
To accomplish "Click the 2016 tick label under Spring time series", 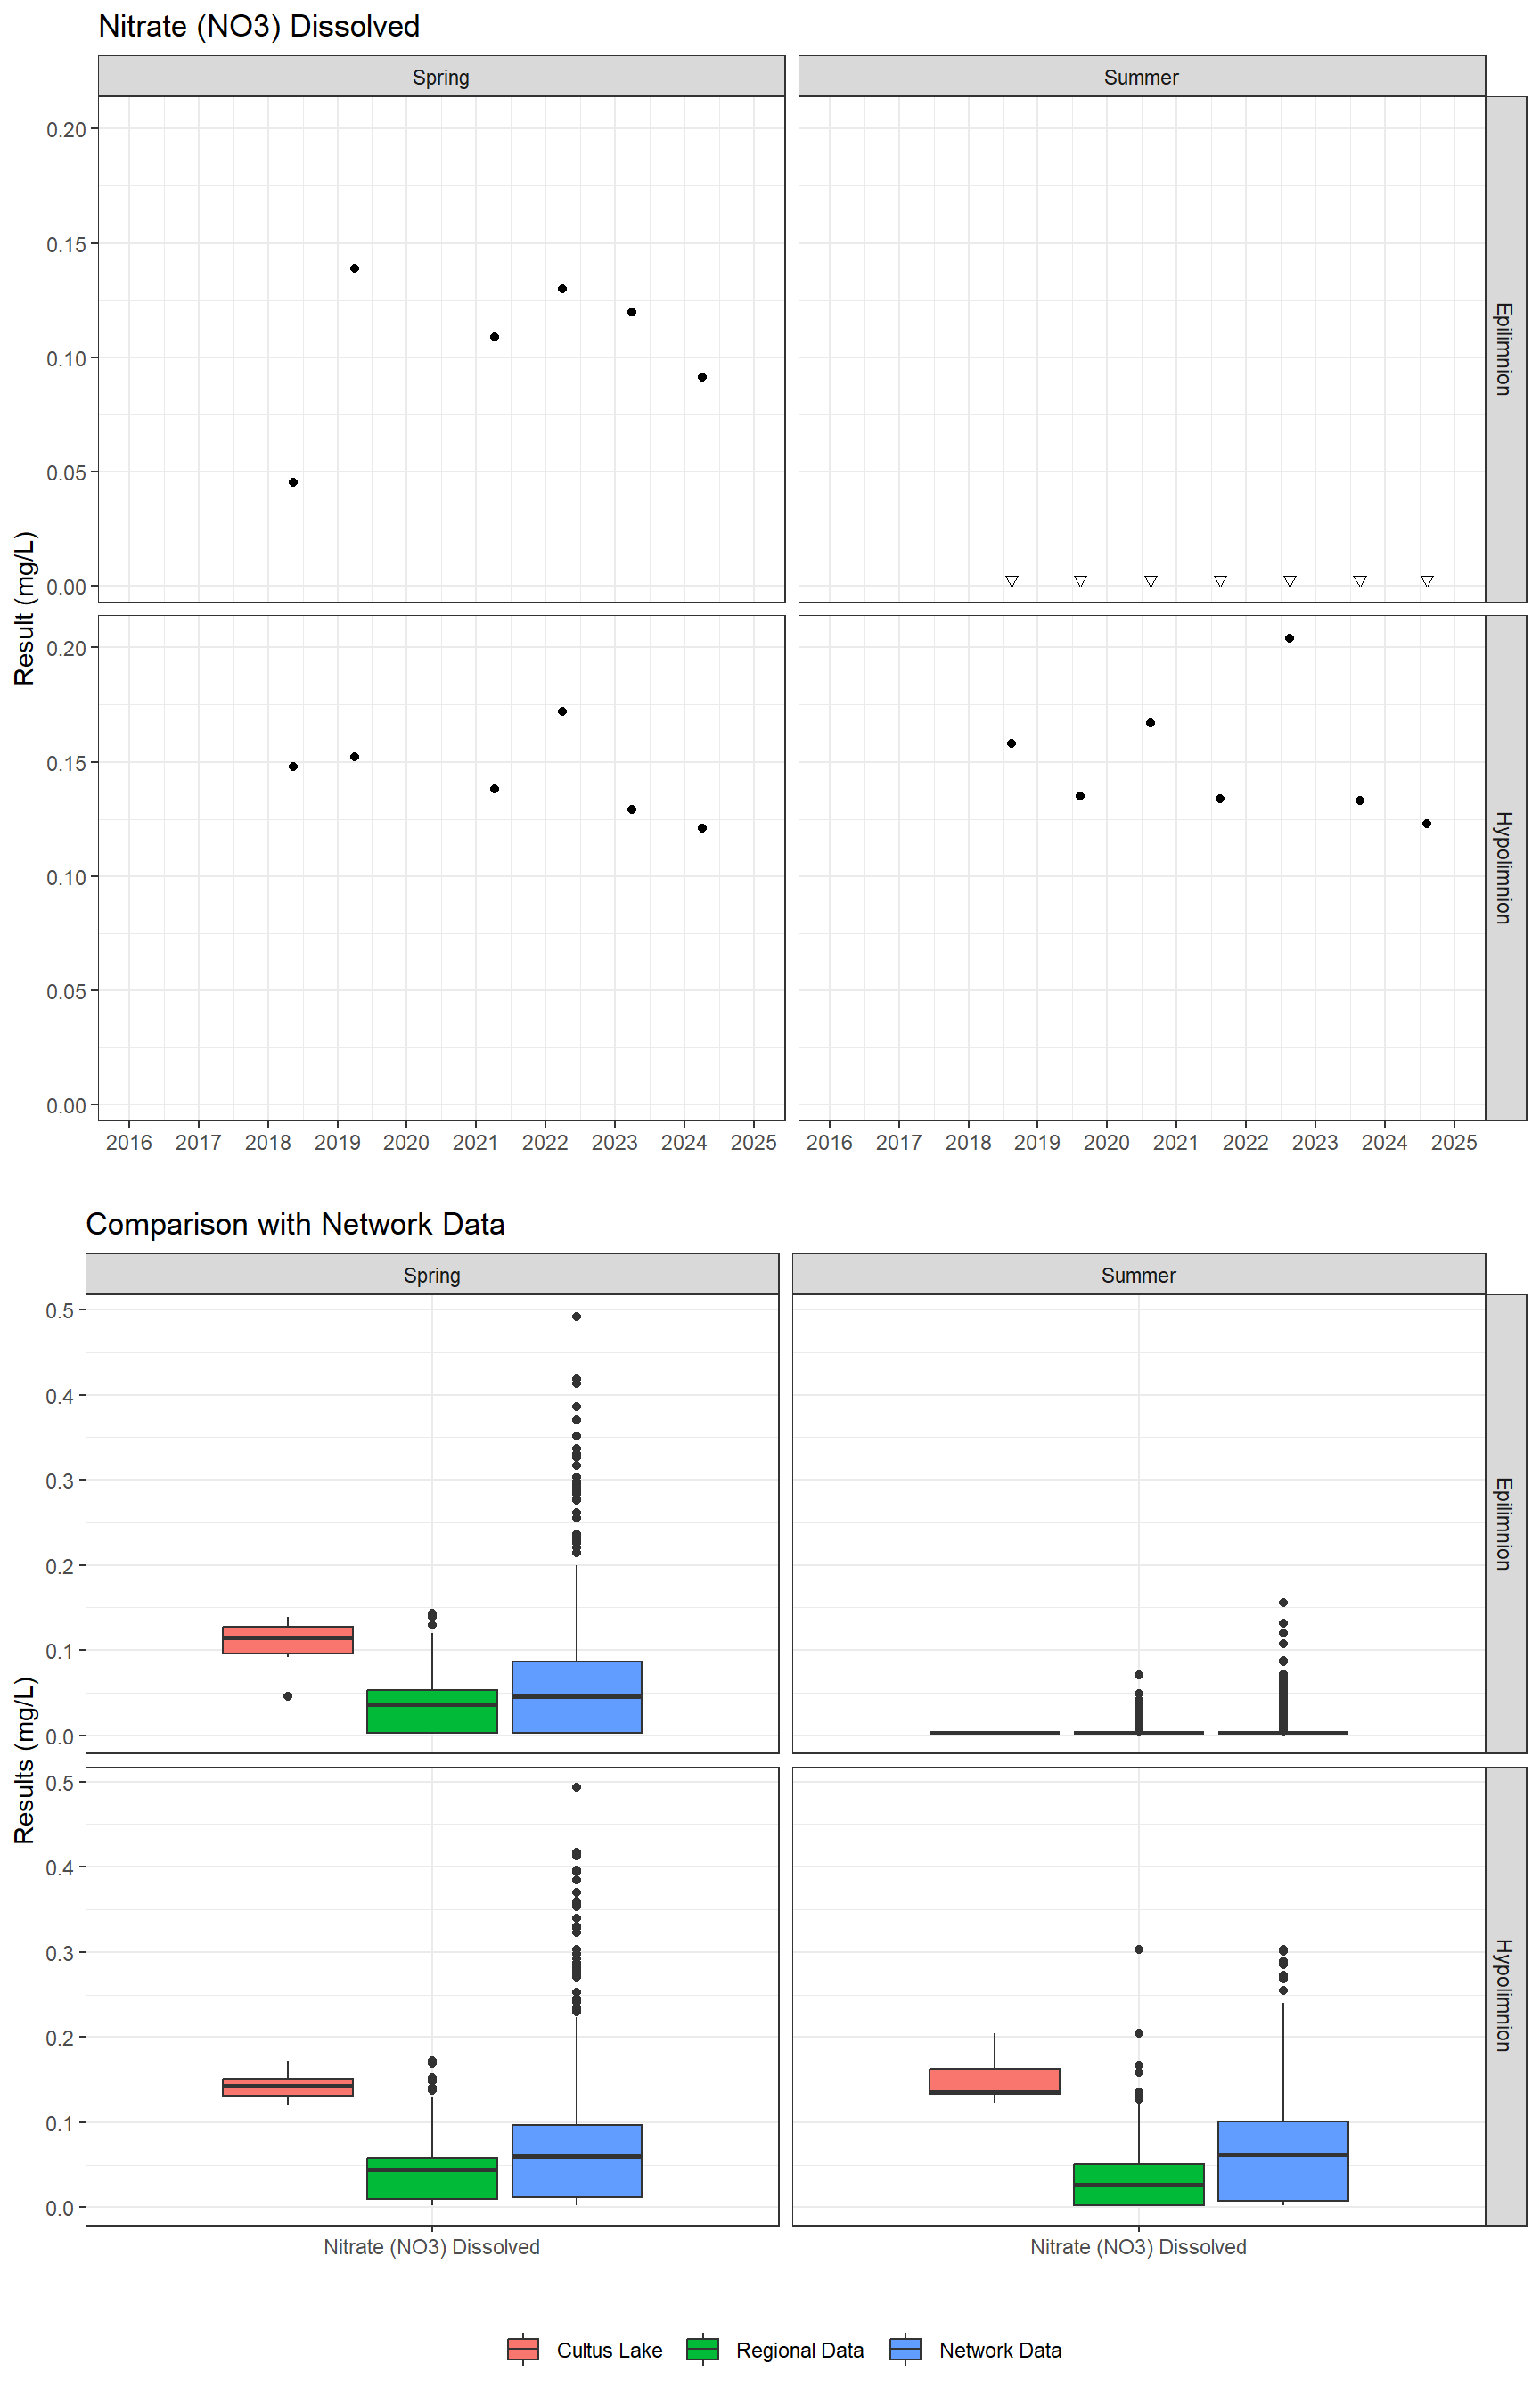I will [x=129, y=1143].
